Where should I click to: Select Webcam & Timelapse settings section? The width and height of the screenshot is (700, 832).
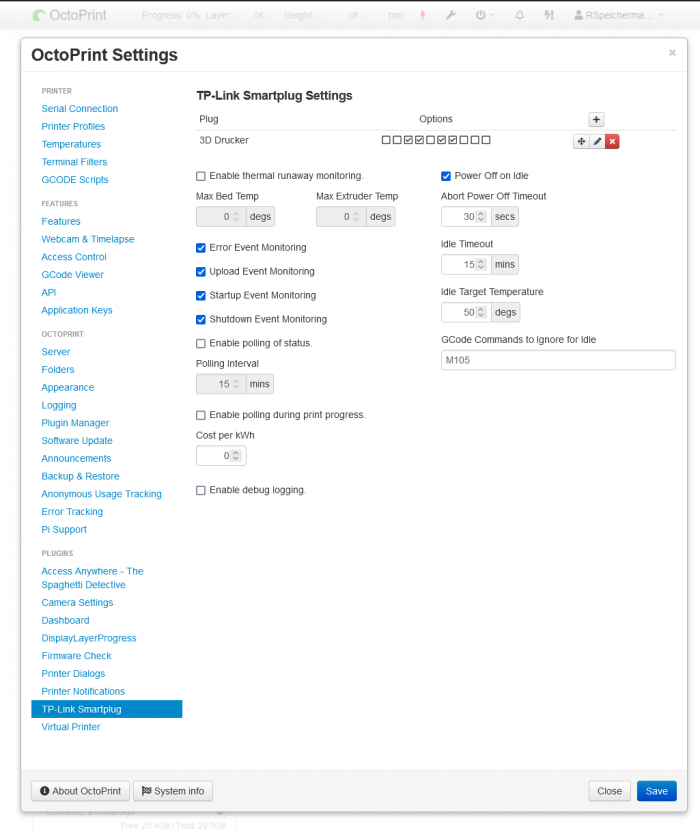tap(87, 239)
